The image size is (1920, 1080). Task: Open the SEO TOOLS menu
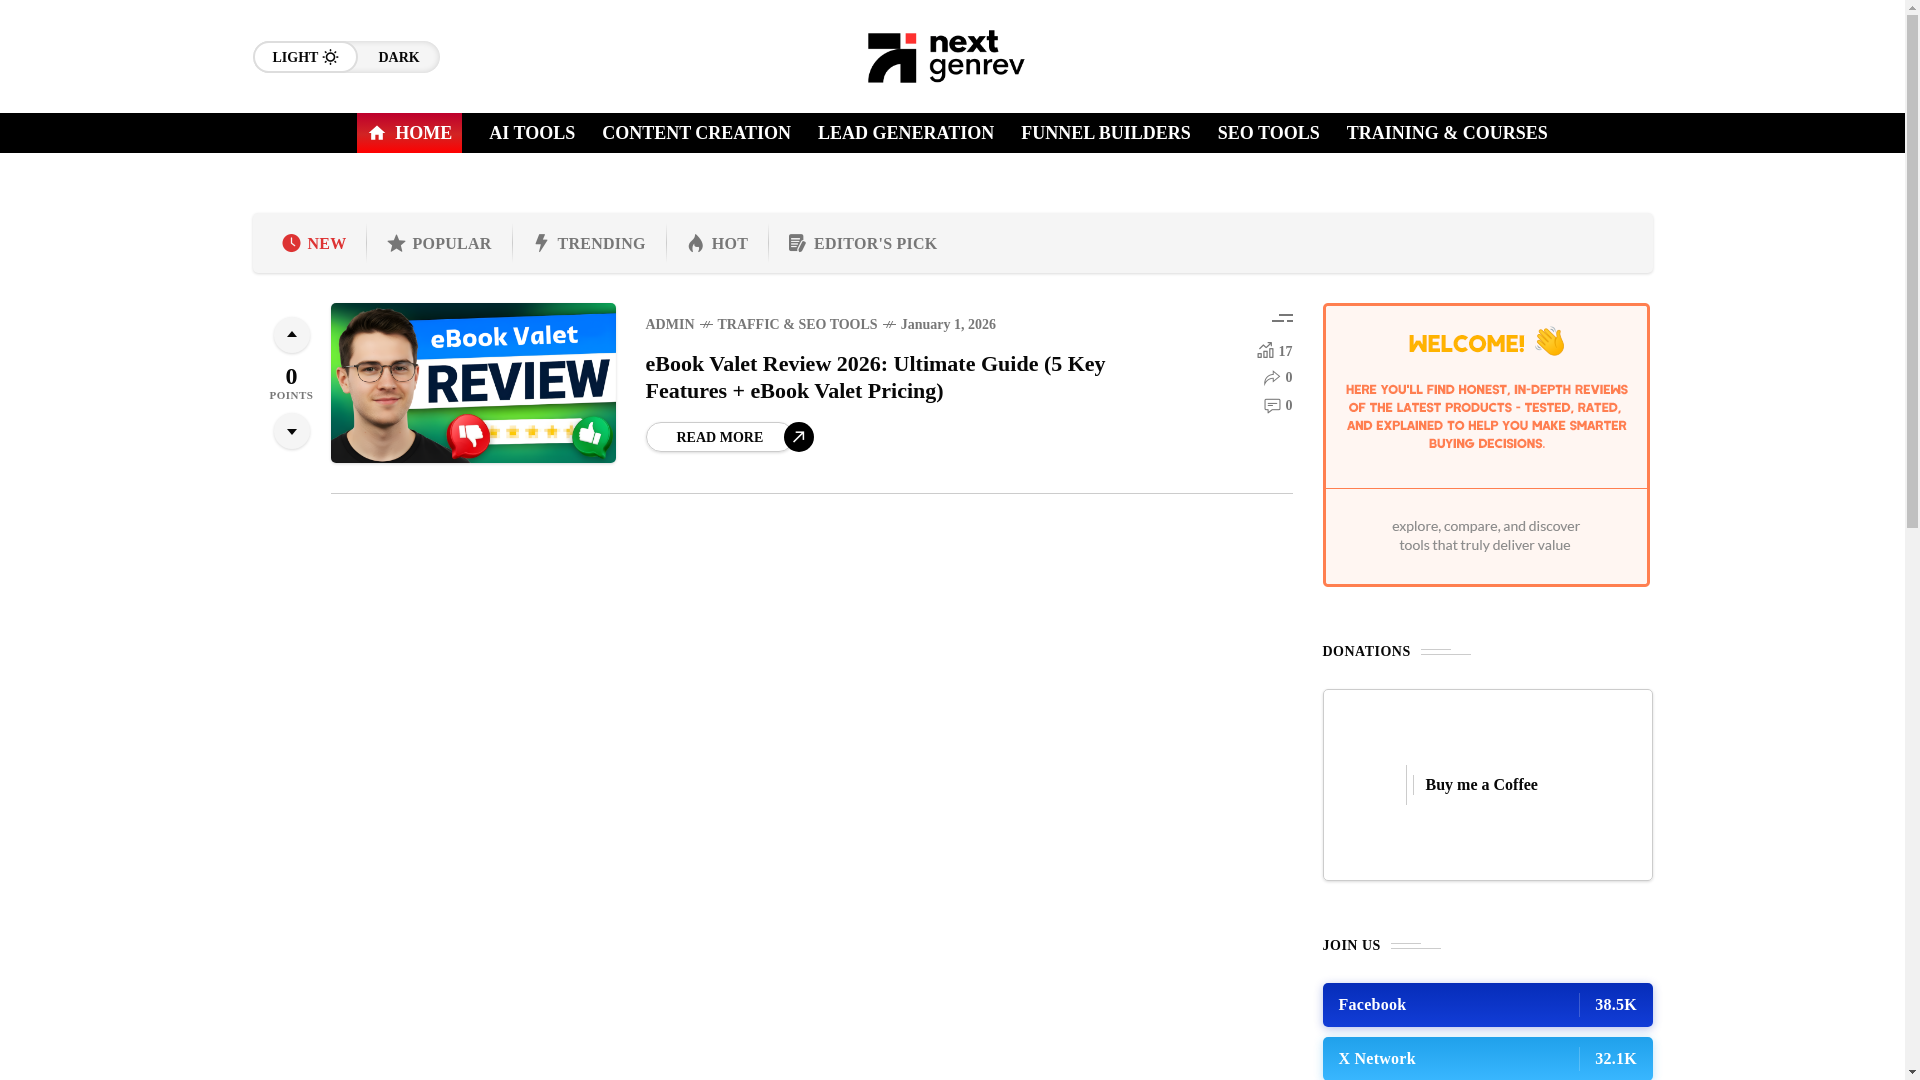pos(1268,133)
